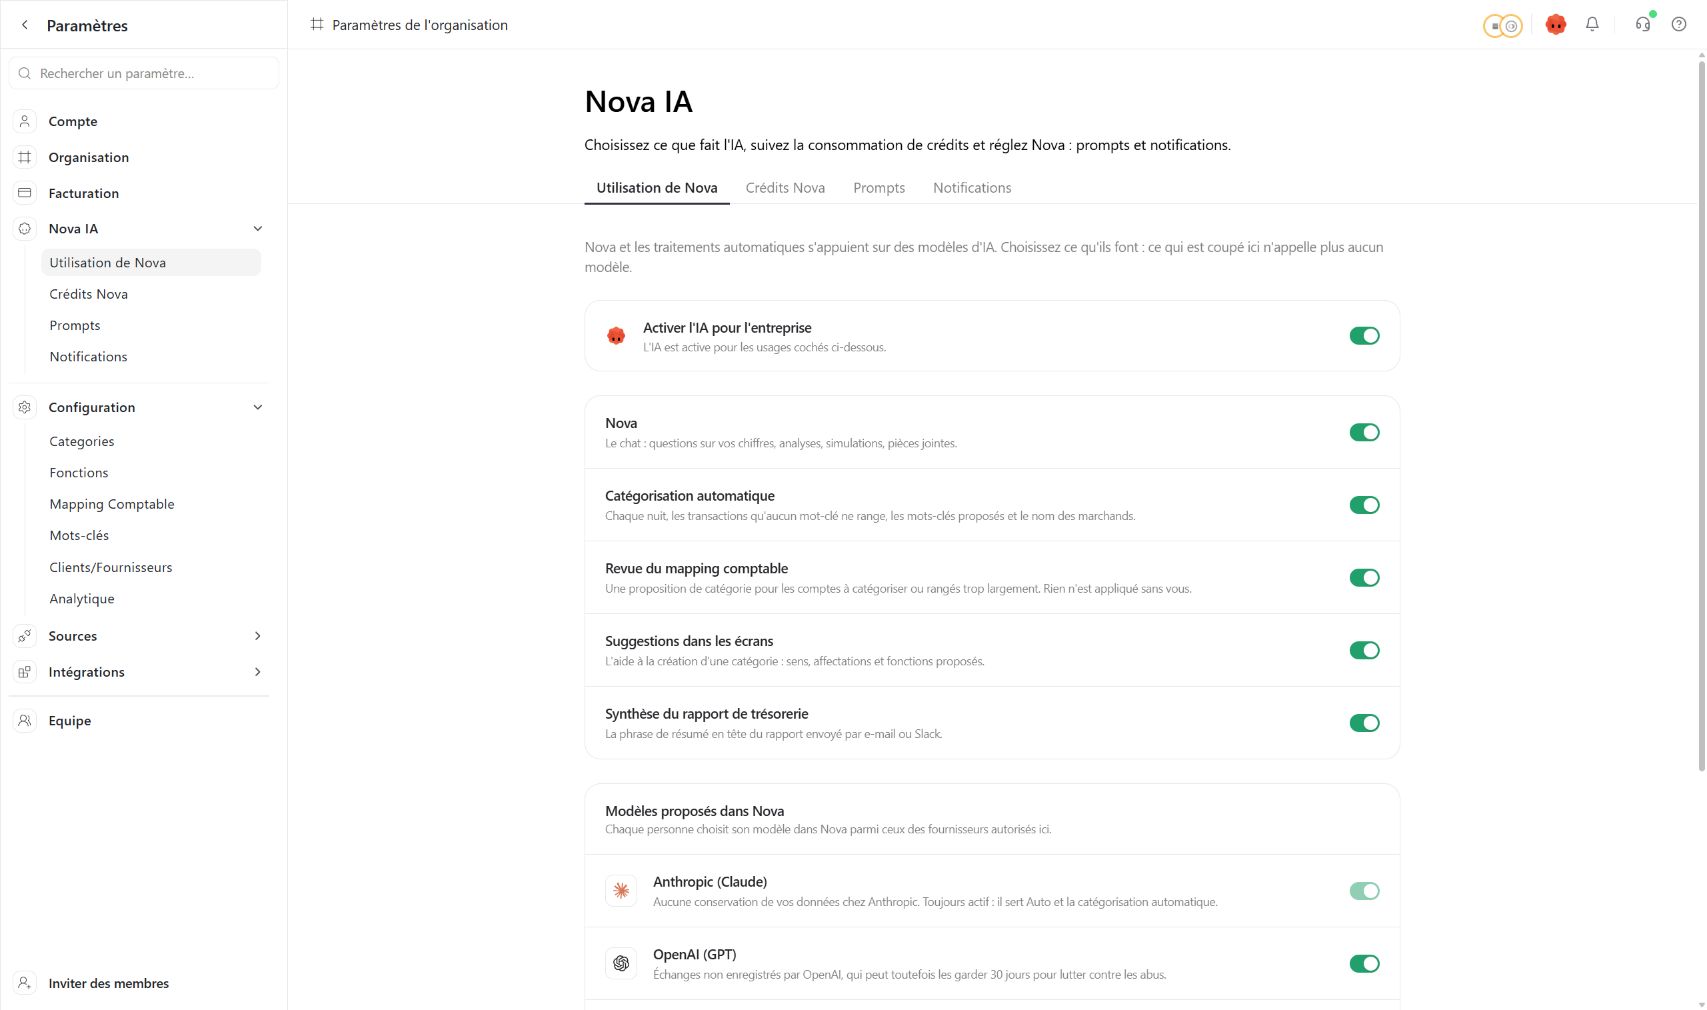
Task: Expand the Intégrations section chevron
Action: coord(258,672)
